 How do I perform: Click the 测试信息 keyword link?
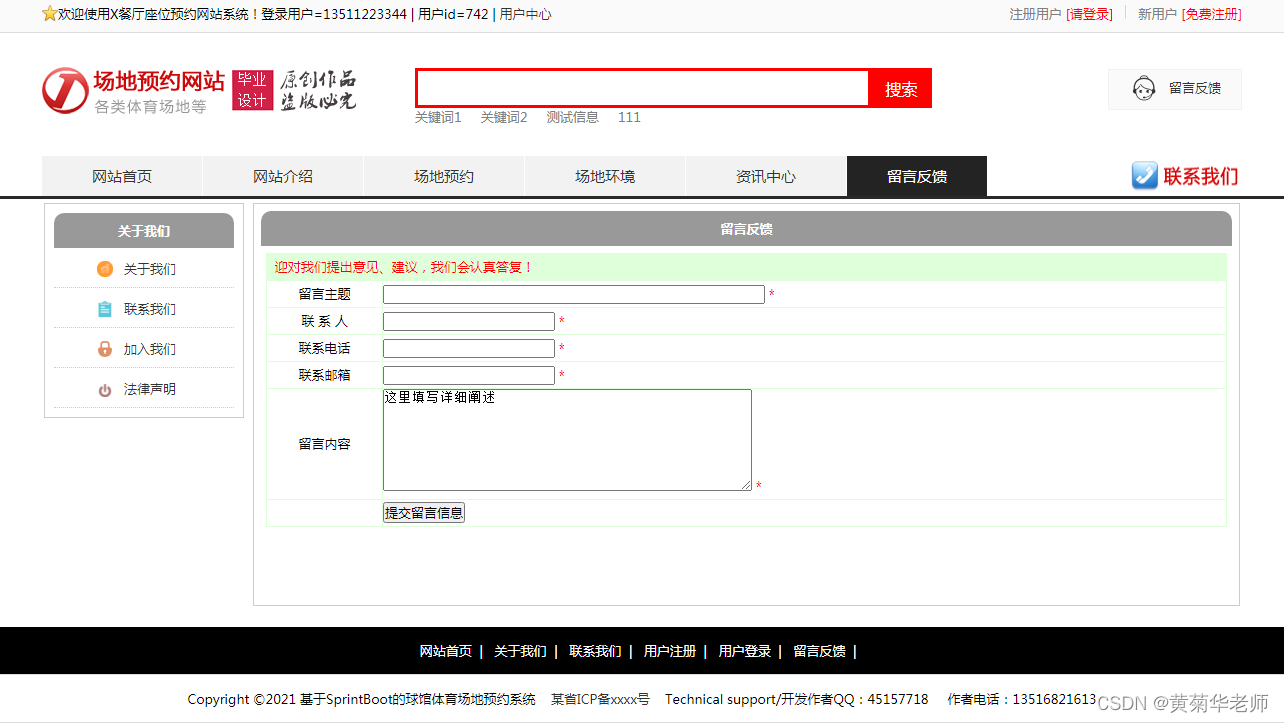click(573, 117)
